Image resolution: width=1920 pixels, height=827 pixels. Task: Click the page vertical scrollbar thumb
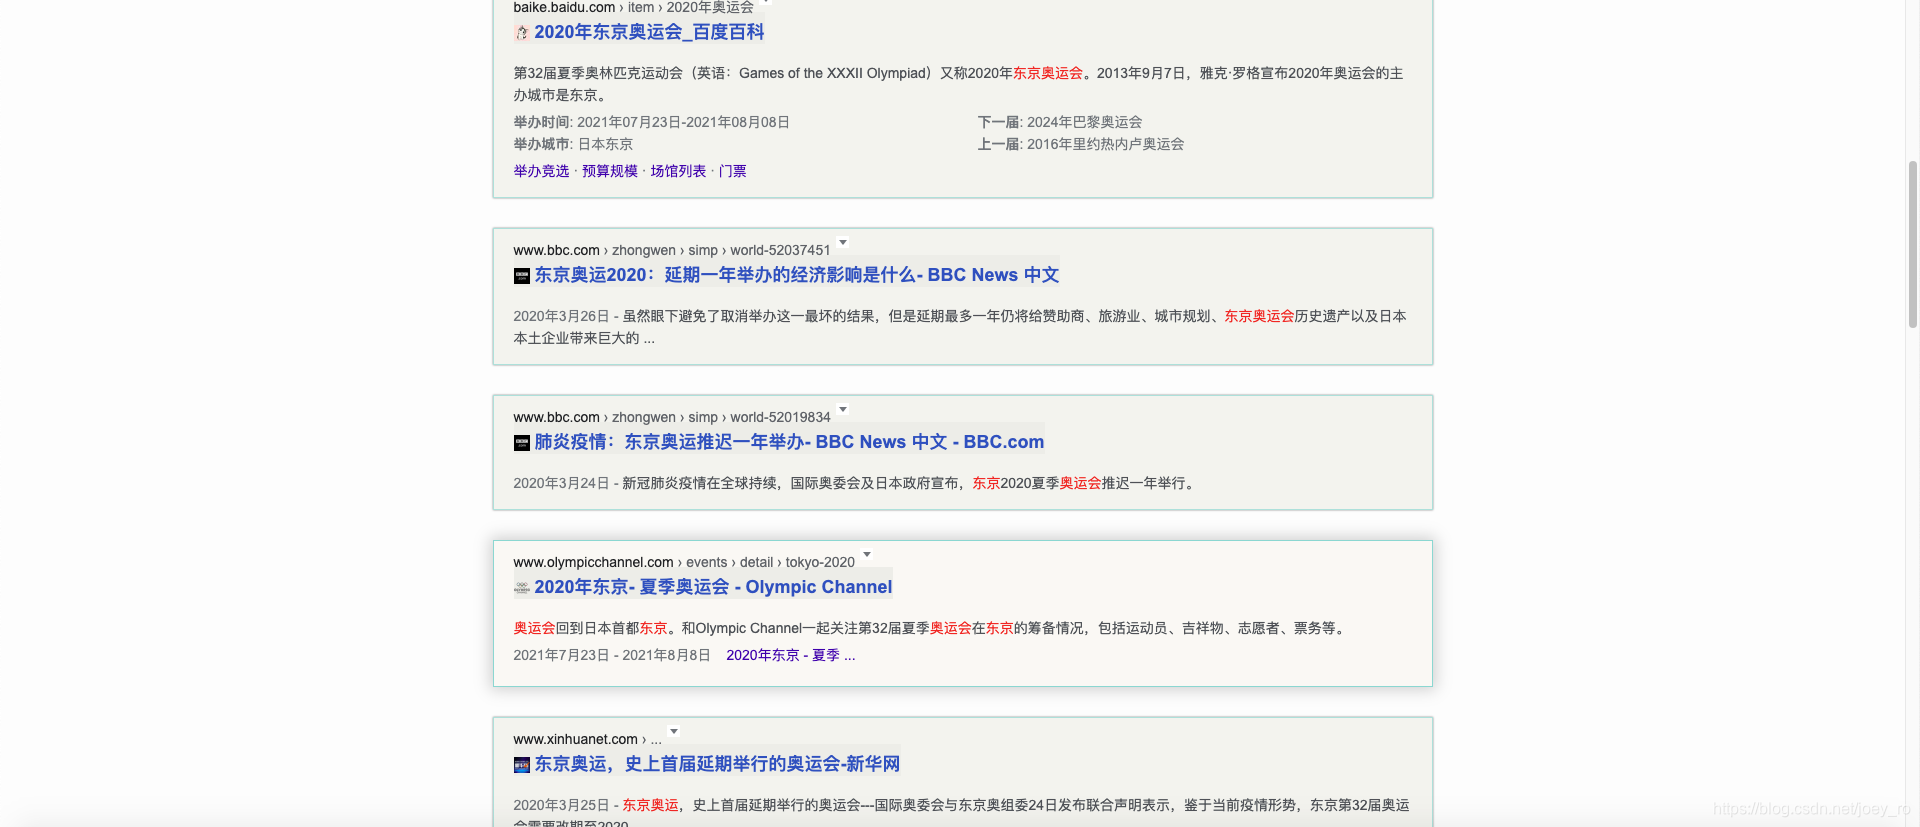(1913, 243)
